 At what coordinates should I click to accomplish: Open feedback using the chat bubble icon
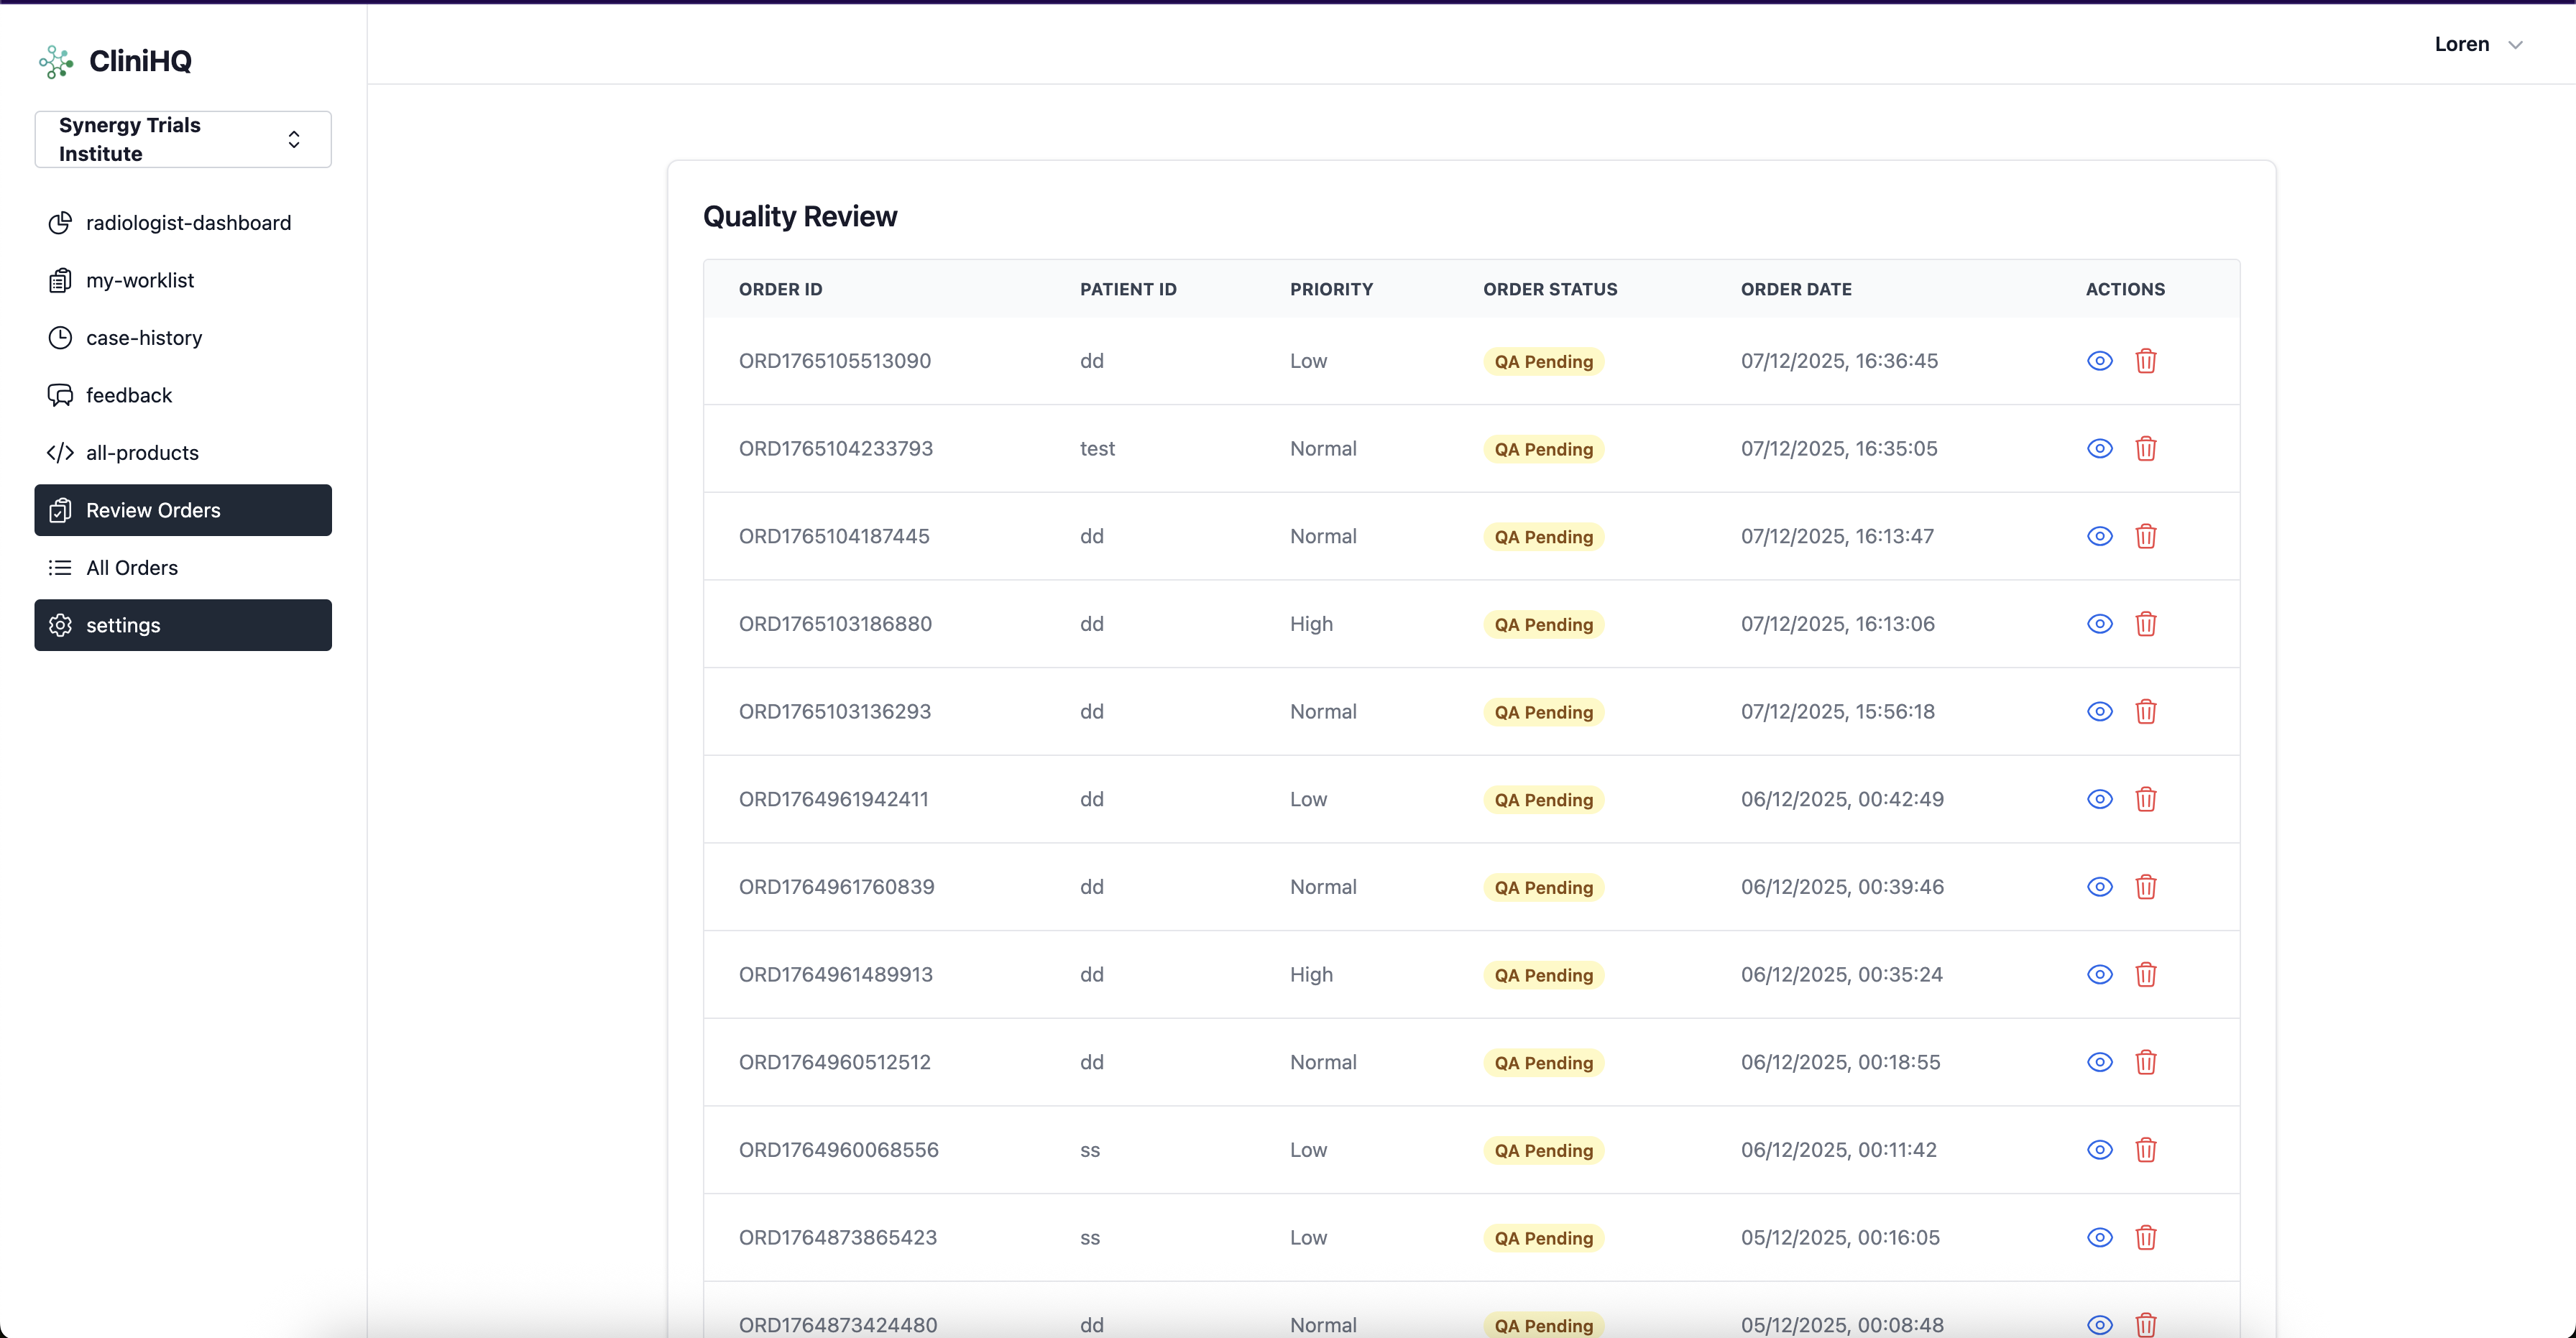[60, 395]
